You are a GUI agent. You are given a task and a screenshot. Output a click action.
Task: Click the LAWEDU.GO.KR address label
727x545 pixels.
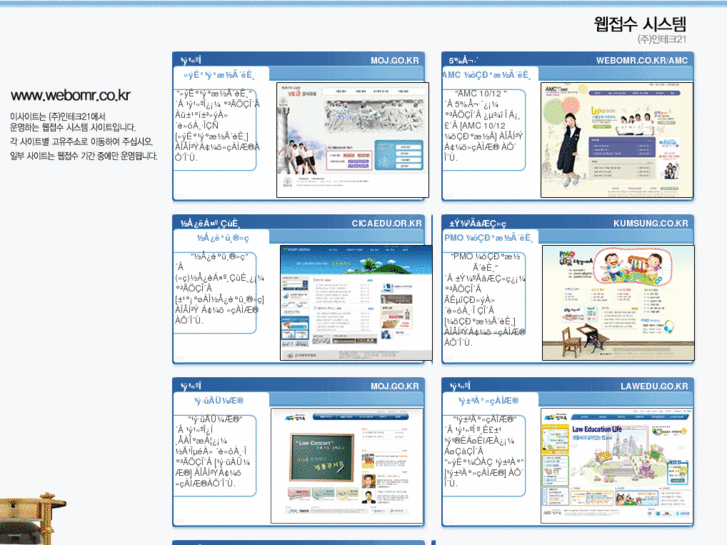click(x=654, y=386)
